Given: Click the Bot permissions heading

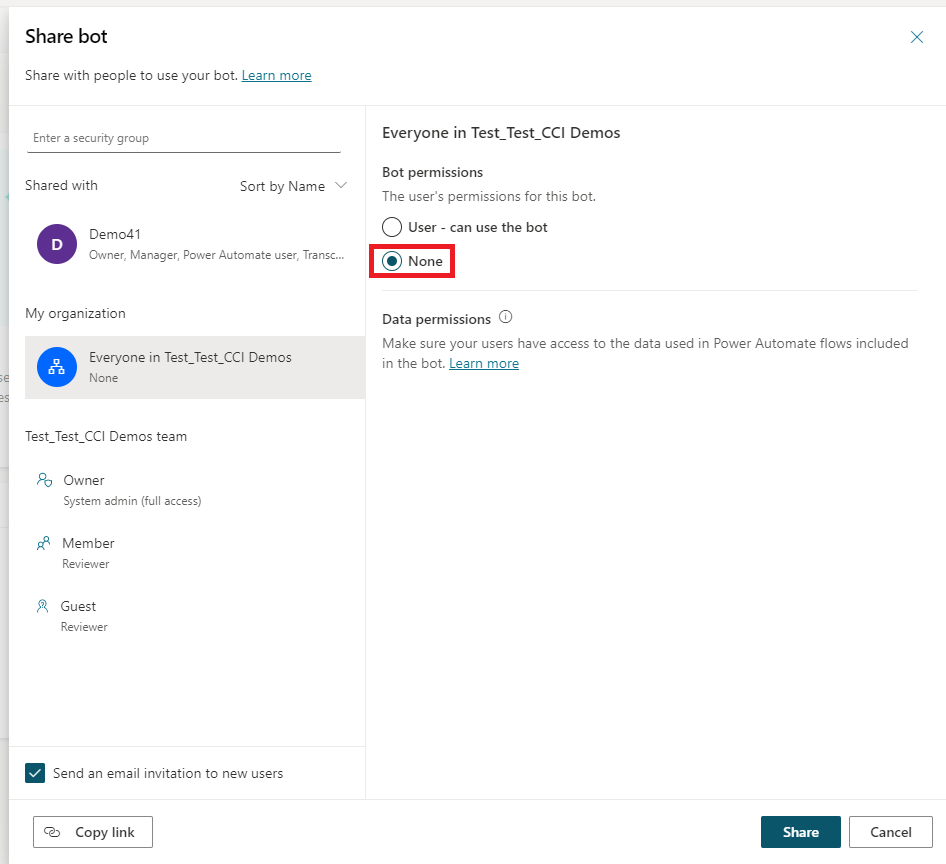Looking at the screenshot, I should pyautogui.click(x=433, y=172).
